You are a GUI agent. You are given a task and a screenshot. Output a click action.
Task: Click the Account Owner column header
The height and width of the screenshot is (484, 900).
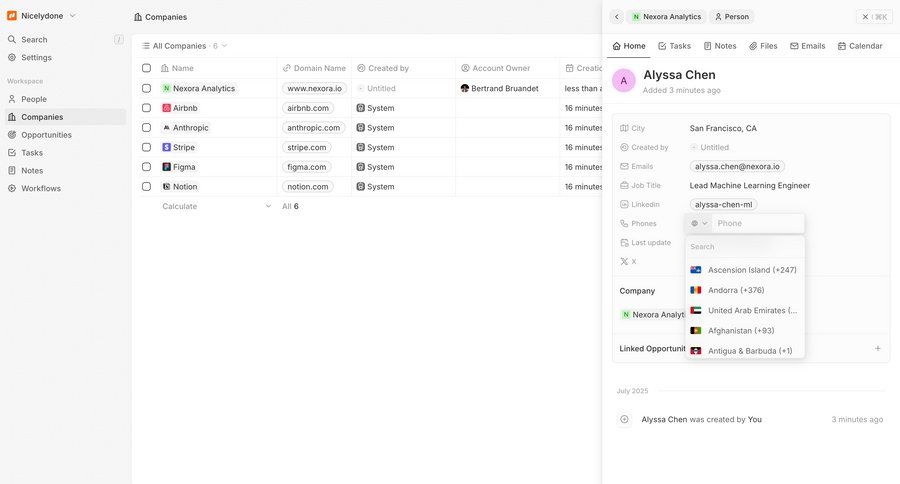tap(507, 68)
